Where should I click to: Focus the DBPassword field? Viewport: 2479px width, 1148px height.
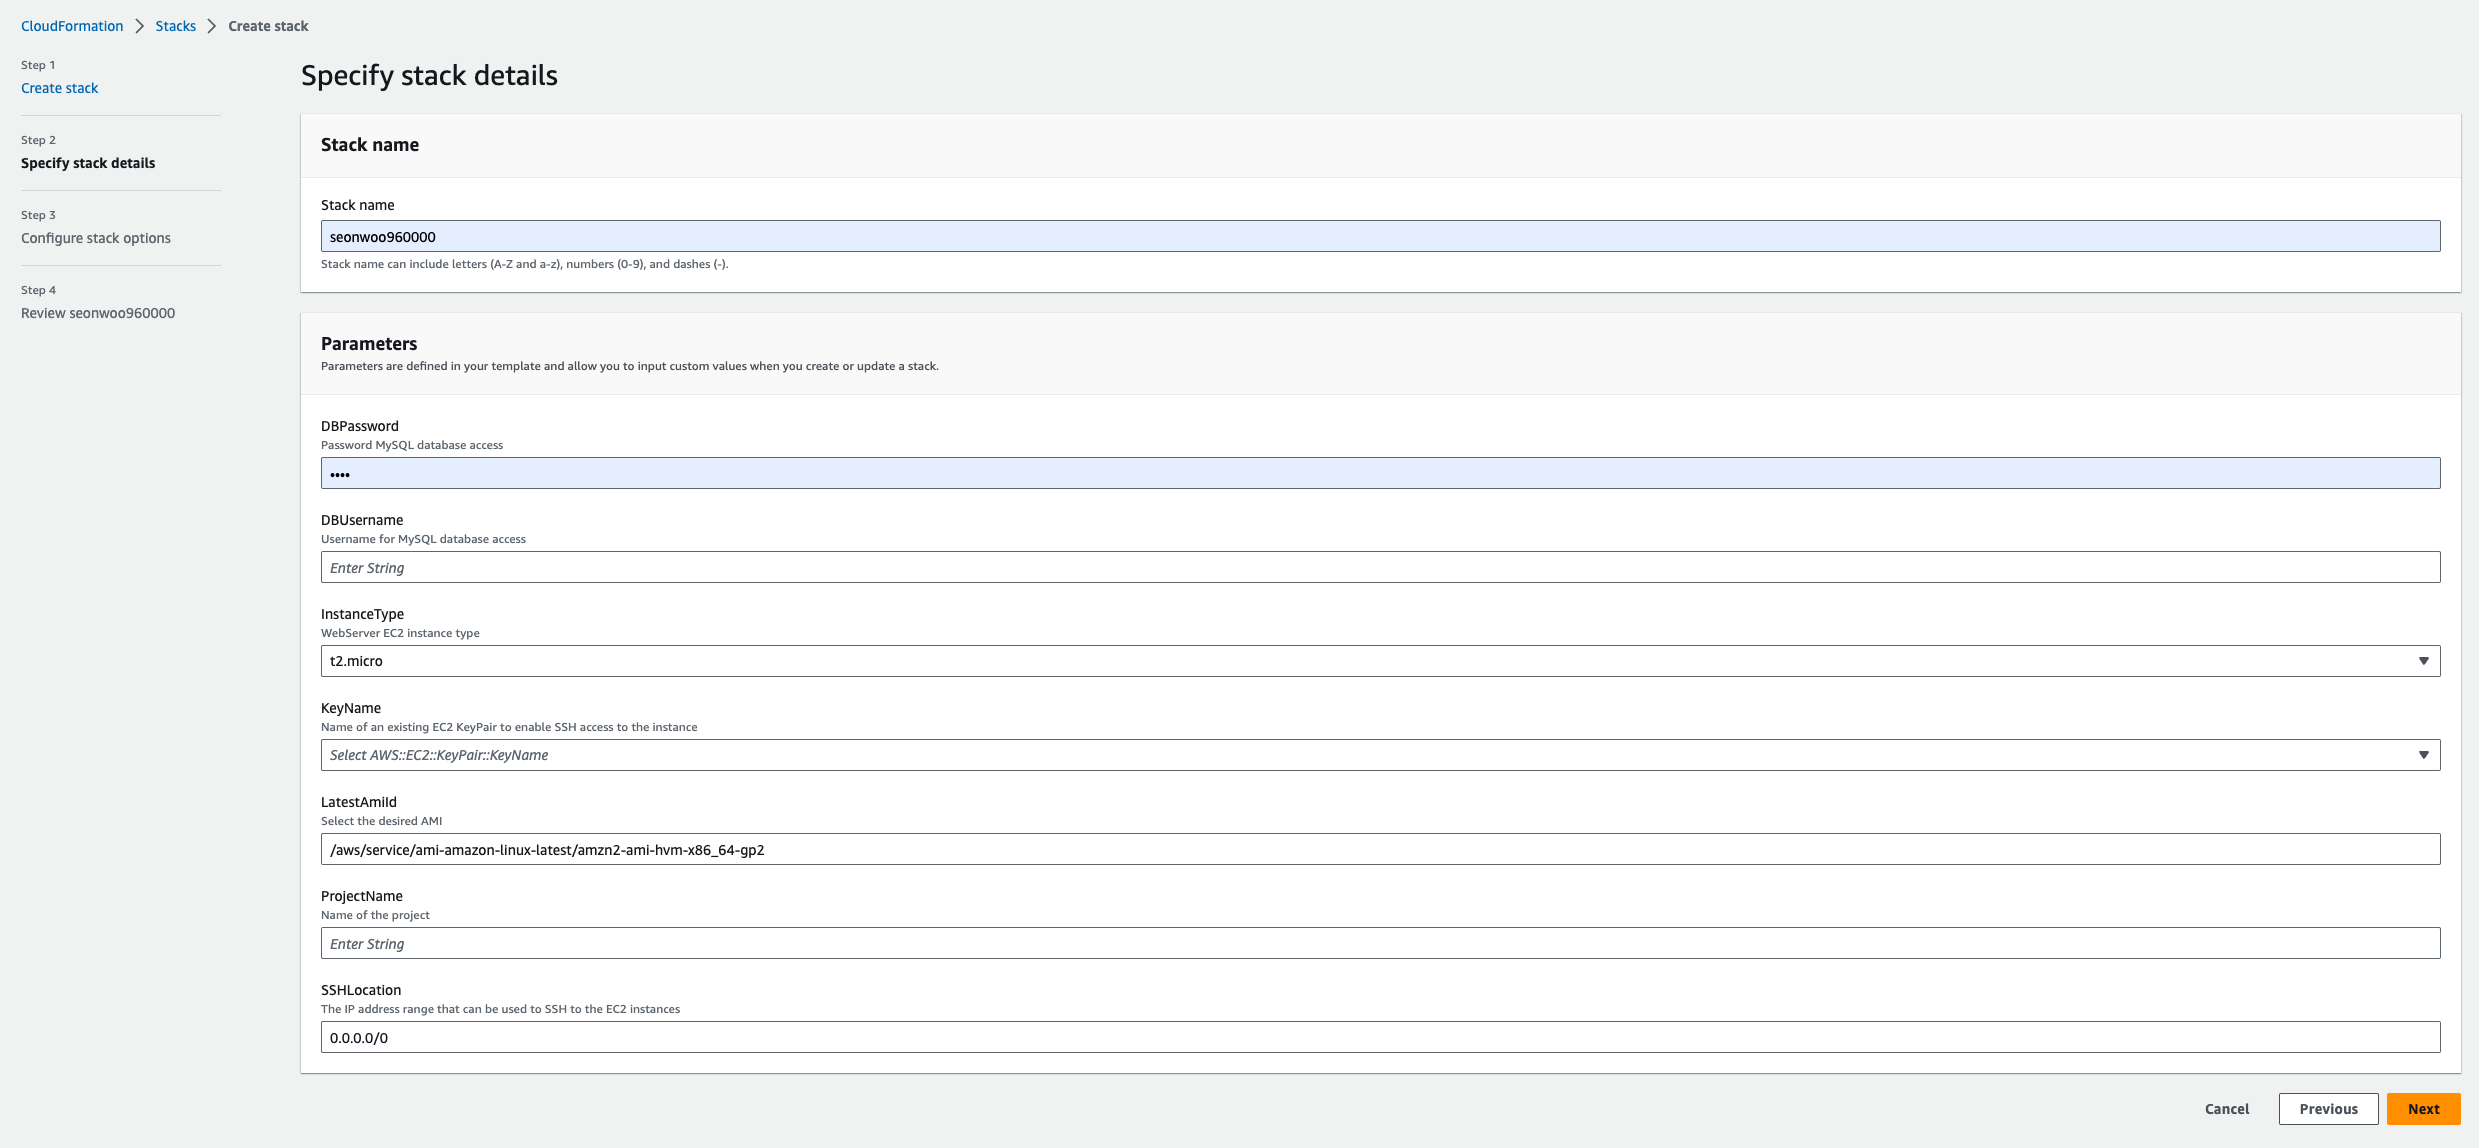click(x=1380, y=474)
